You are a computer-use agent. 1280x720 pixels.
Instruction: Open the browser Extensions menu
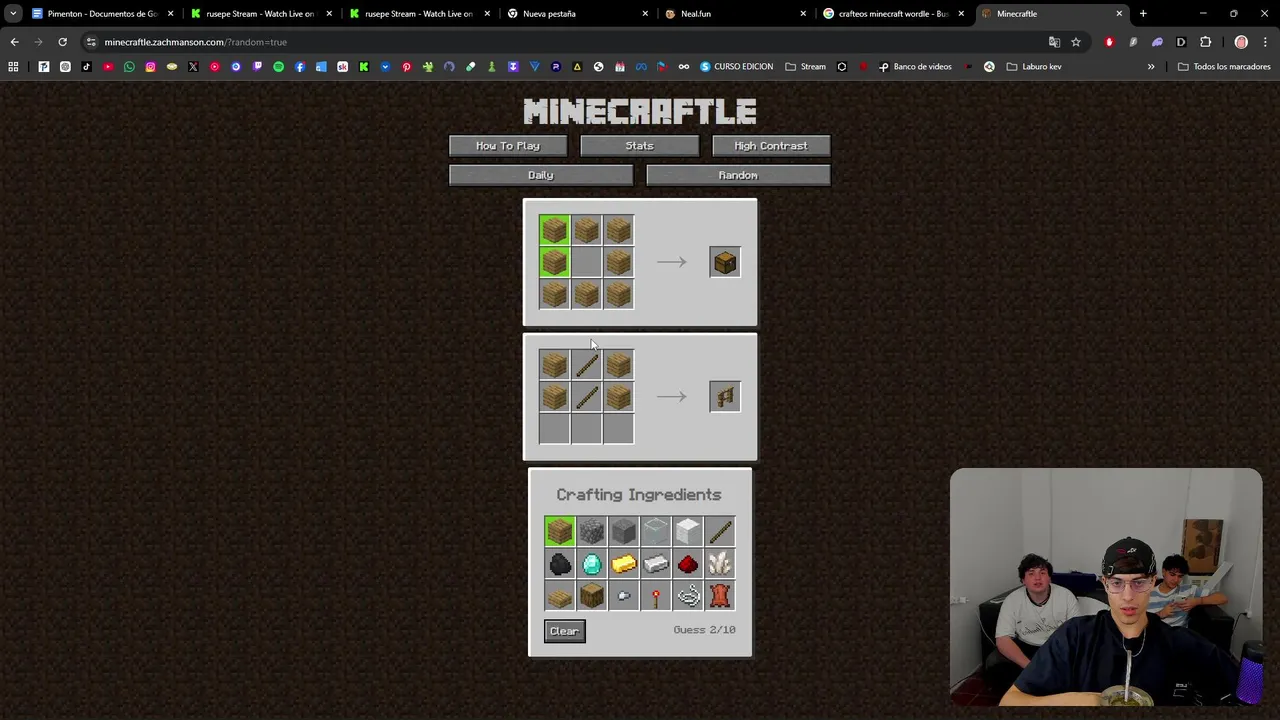(1205, 42)
